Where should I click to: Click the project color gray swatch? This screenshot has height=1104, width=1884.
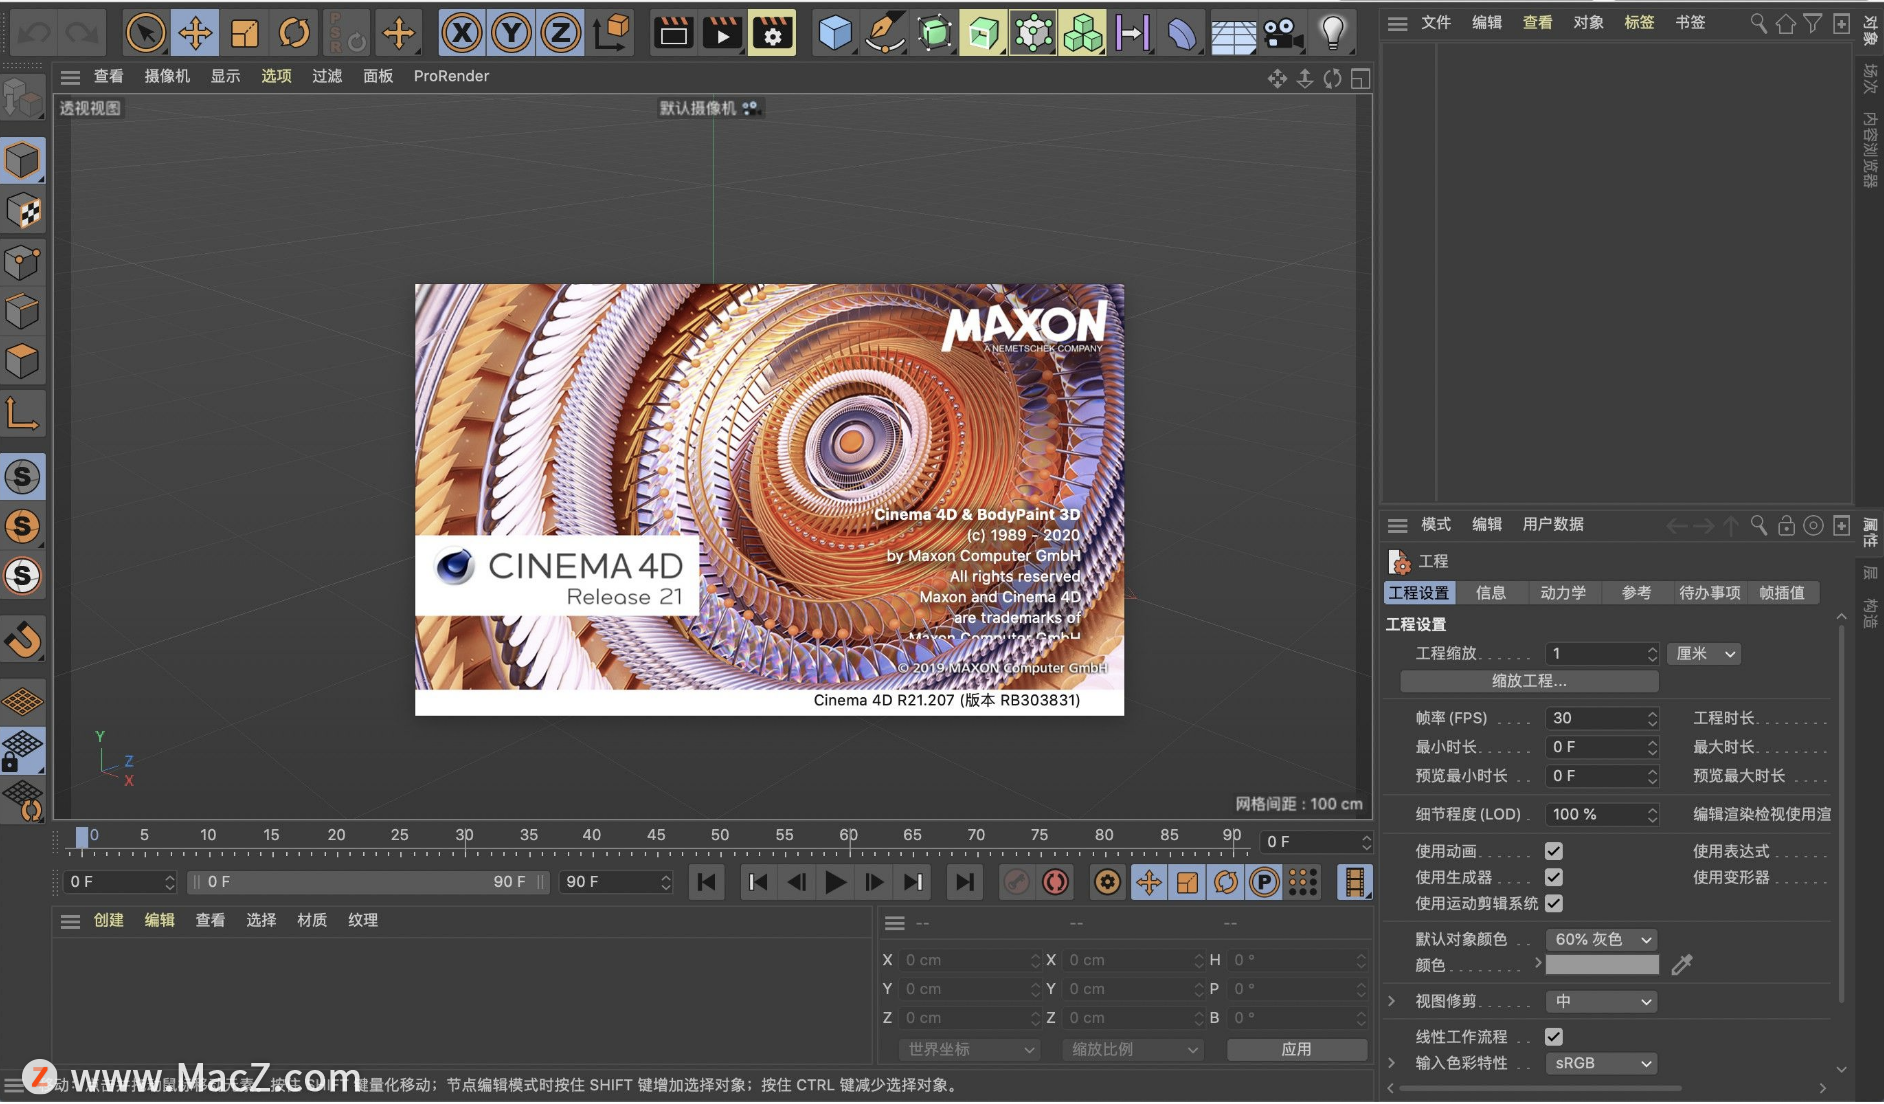click(1602, 965)
